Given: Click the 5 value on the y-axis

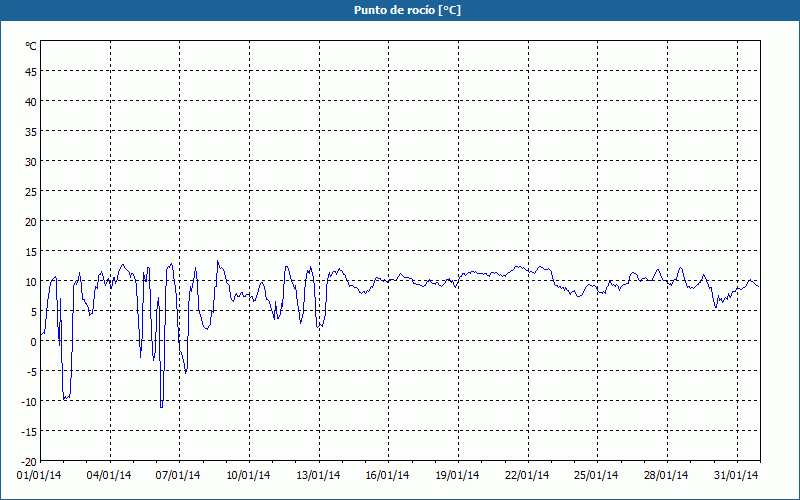Looking at the screenshot, I should 34,312.
